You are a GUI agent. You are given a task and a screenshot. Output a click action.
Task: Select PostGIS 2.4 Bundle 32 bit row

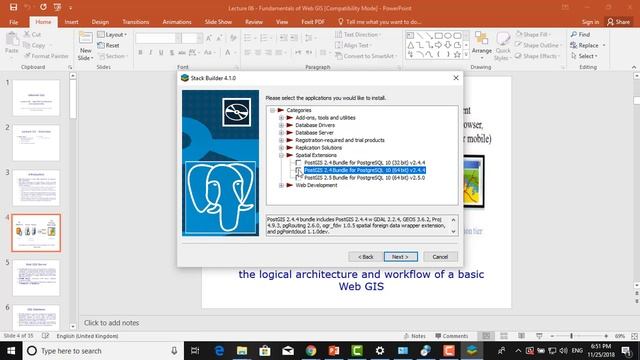(x=364, y=162)
